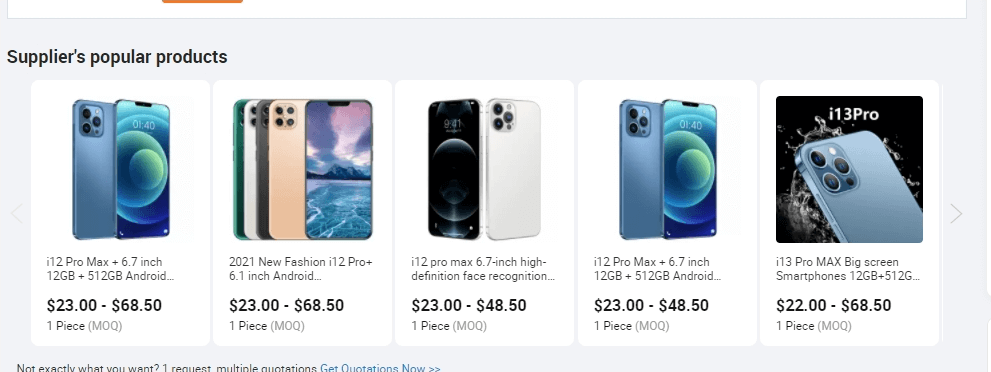Open 2021 New Fashion i12 Pro+ title

tap(301, 269)
